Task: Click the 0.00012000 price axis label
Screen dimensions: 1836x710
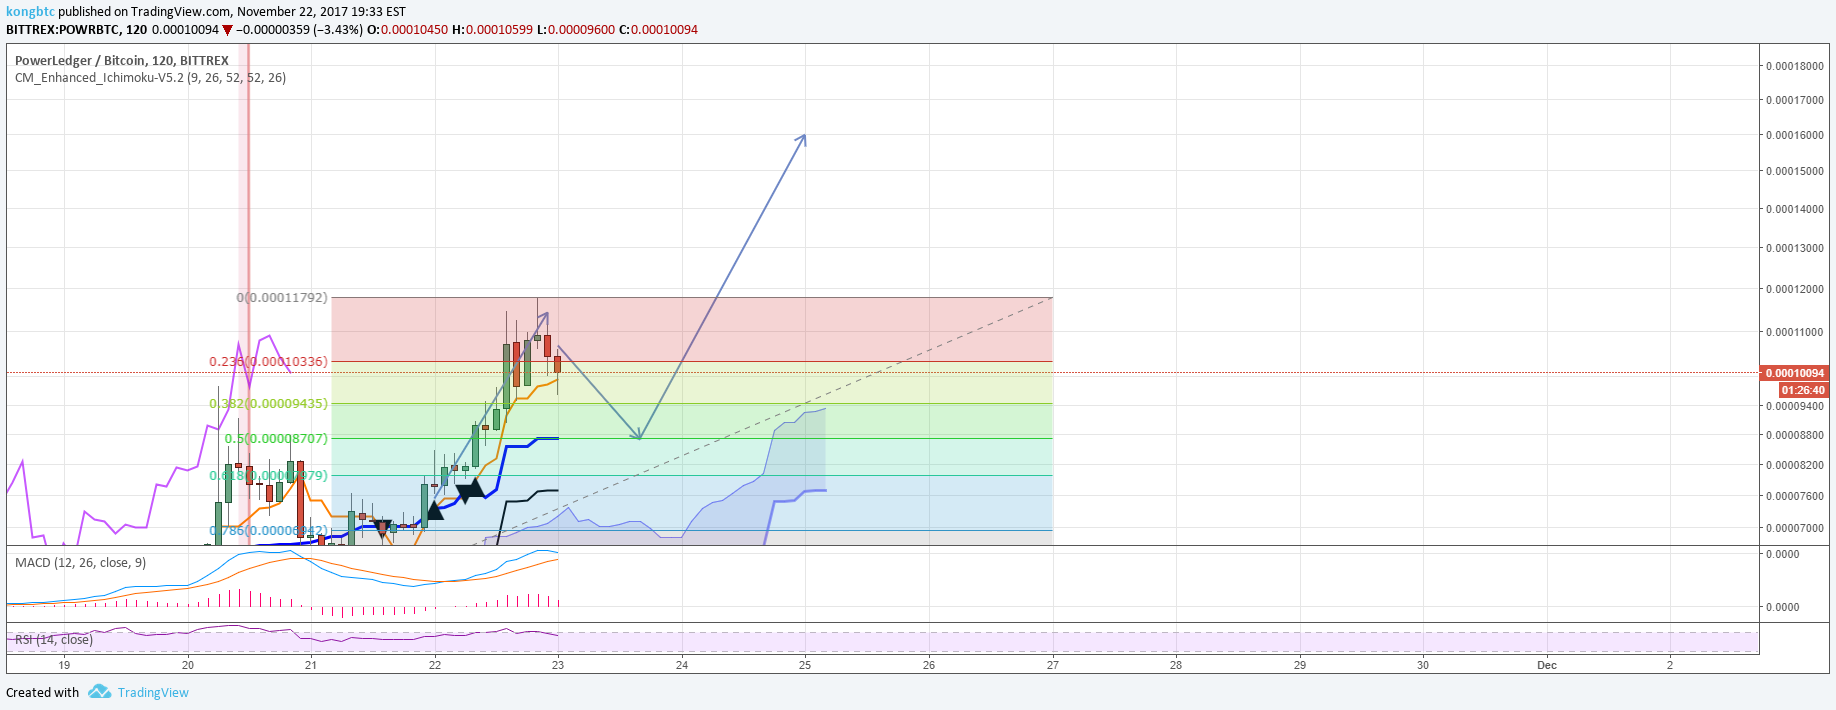Action: click(x=1794, y=289)
